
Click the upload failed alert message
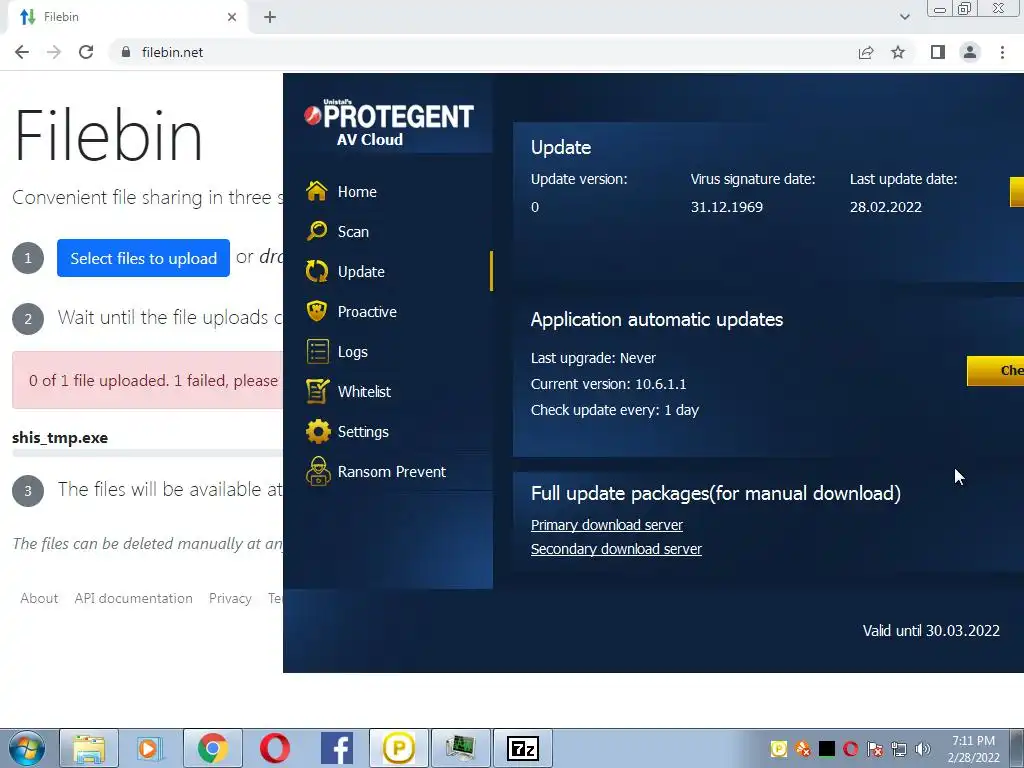click(x=148, y=380)
